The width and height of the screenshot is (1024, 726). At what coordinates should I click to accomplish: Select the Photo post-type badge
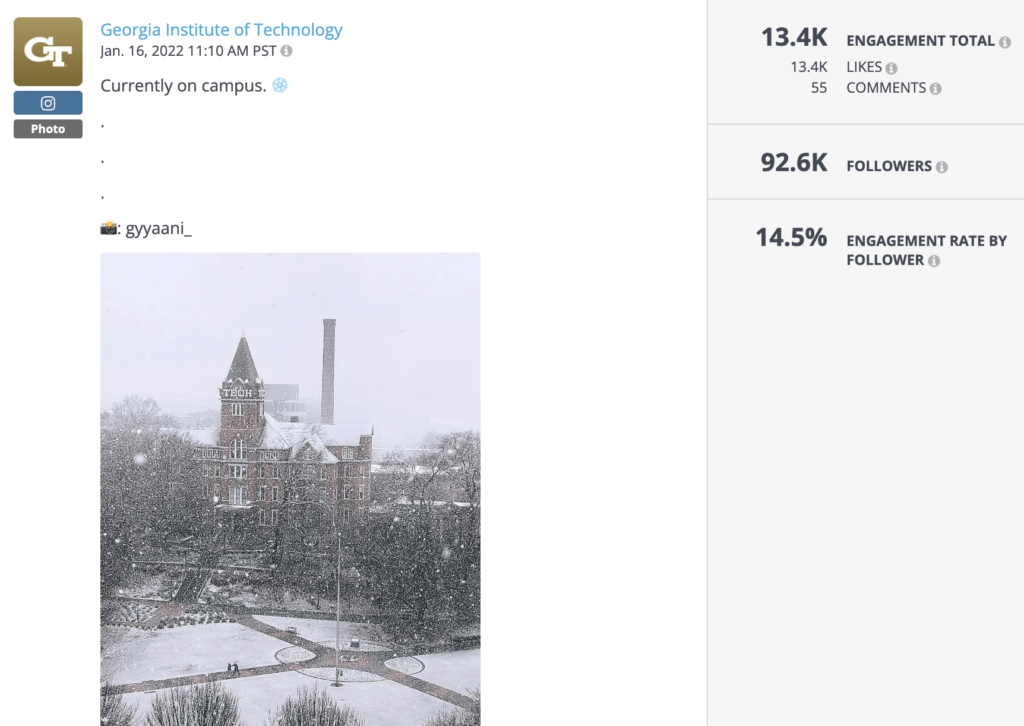[x=47, y=128]
